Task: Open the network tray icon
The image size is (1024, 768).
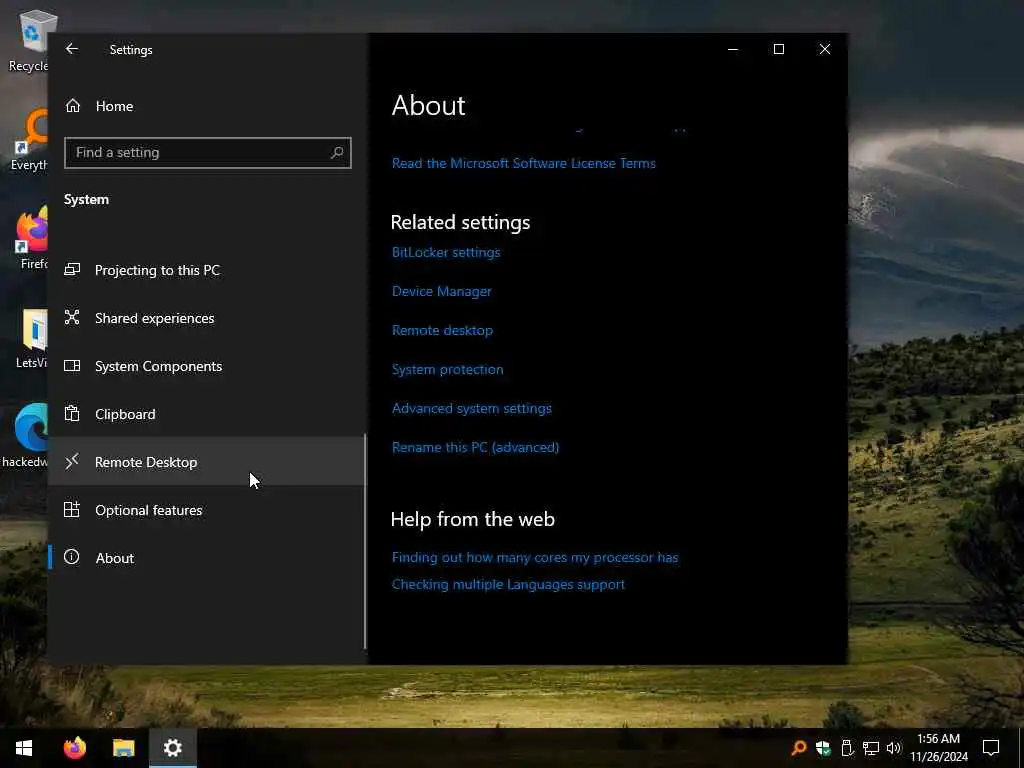Action: (x=871, y=748)
